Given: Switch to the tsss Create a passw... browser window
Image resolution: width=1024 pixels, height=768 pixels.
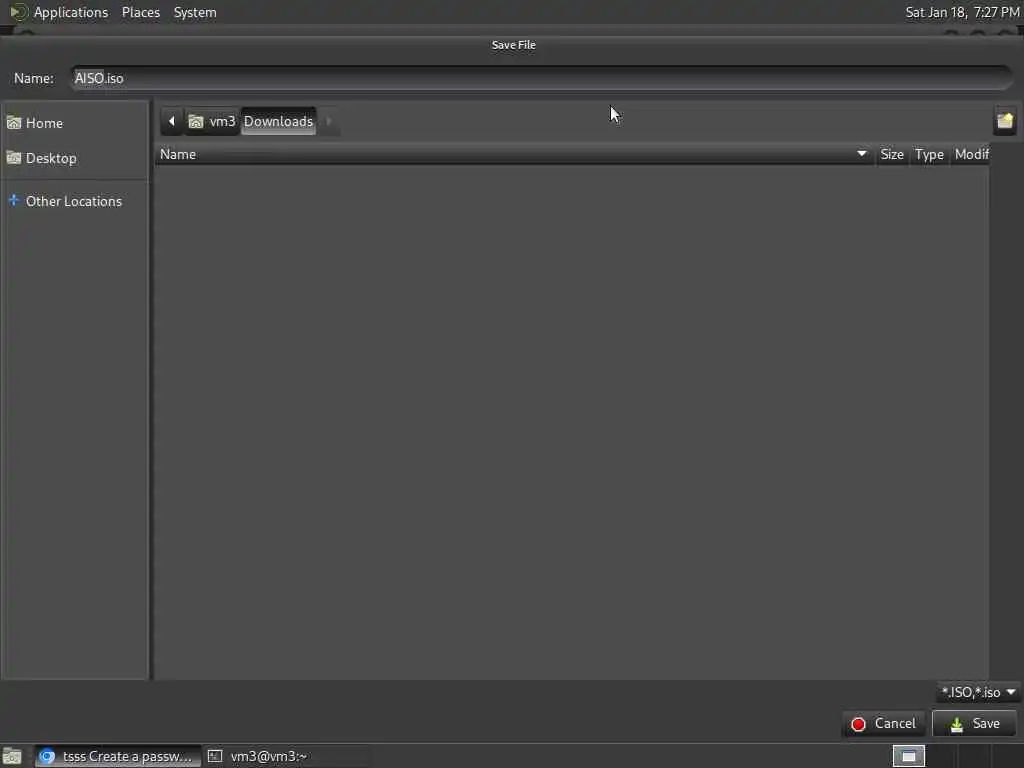Looking at the screenshot, I should [118, 756].
